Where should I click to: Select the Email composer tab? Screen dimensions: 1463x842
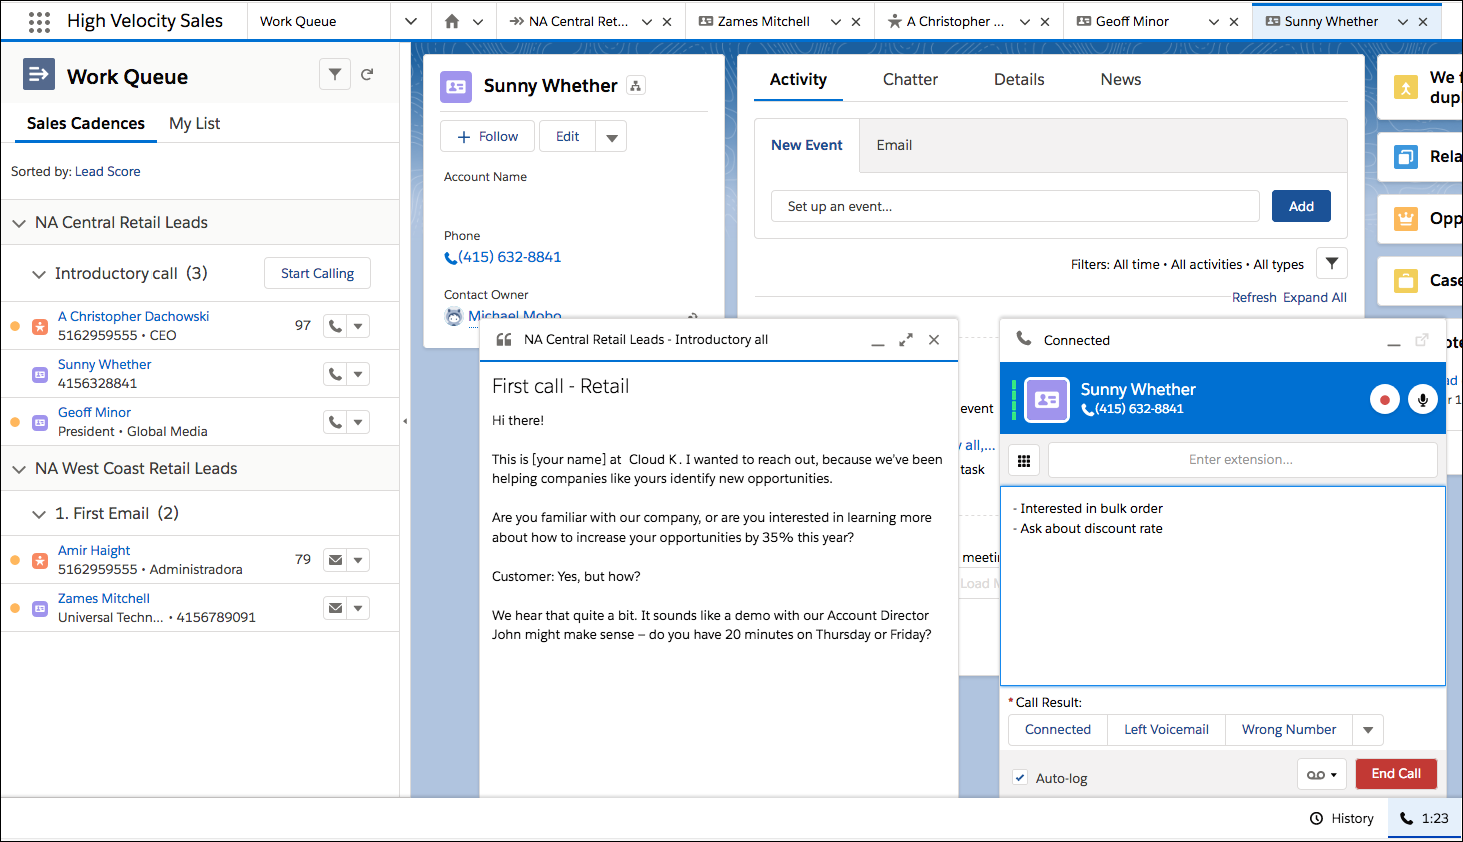[x=894, y=145]
